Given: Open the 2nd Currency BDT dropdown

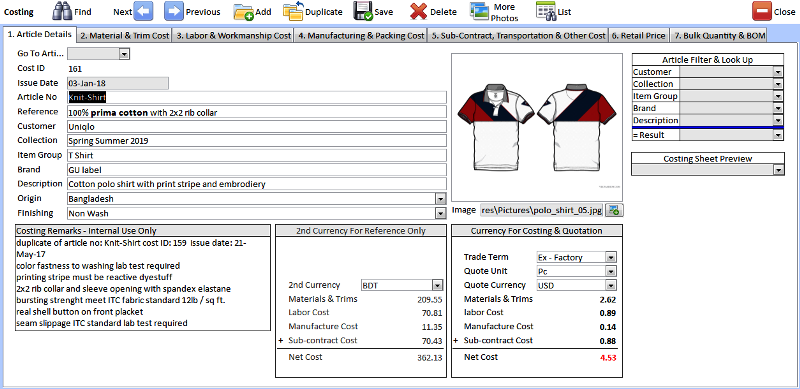Looking at the screenshot, I should (437, 285).
